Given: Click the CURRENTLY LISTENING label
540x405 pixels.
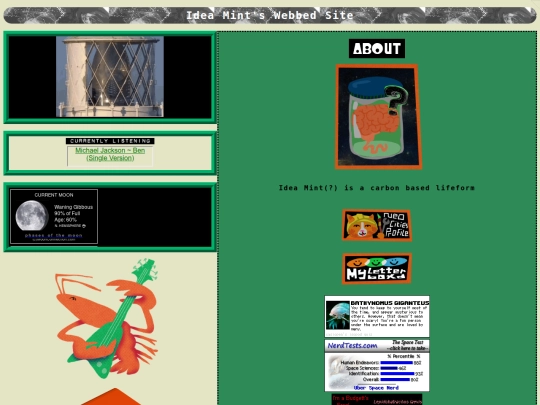Looking at the screenshot, I should click(110, 141).
